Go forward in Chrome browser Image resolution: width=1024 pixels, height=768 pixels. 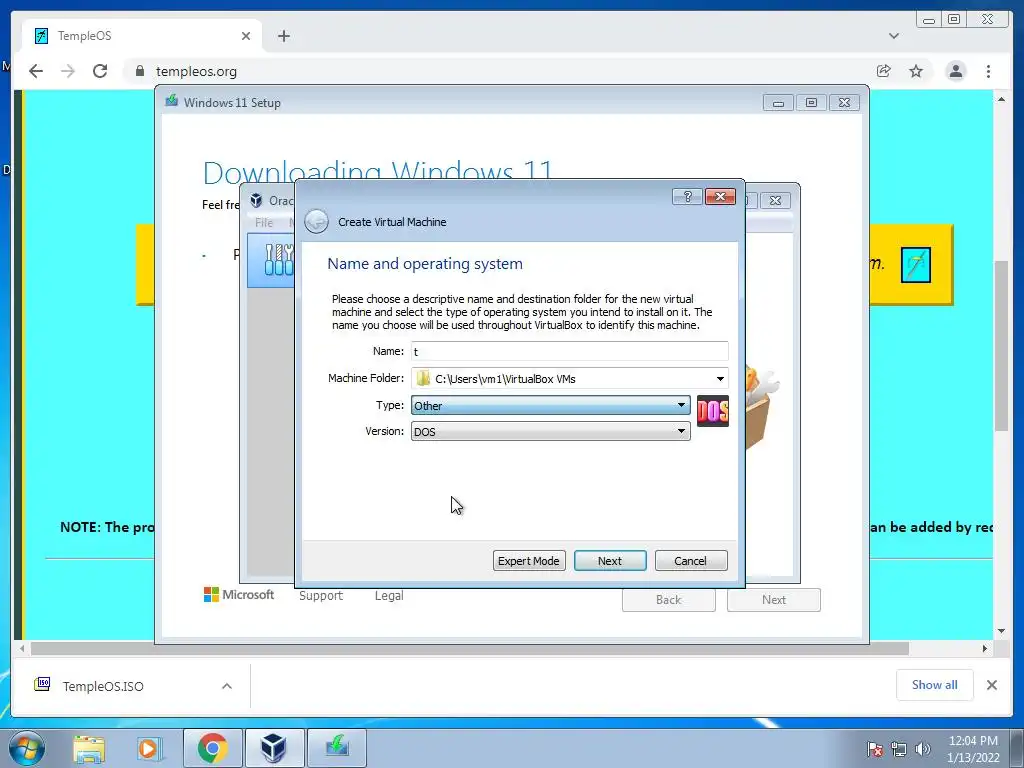[x=68, y=71]
